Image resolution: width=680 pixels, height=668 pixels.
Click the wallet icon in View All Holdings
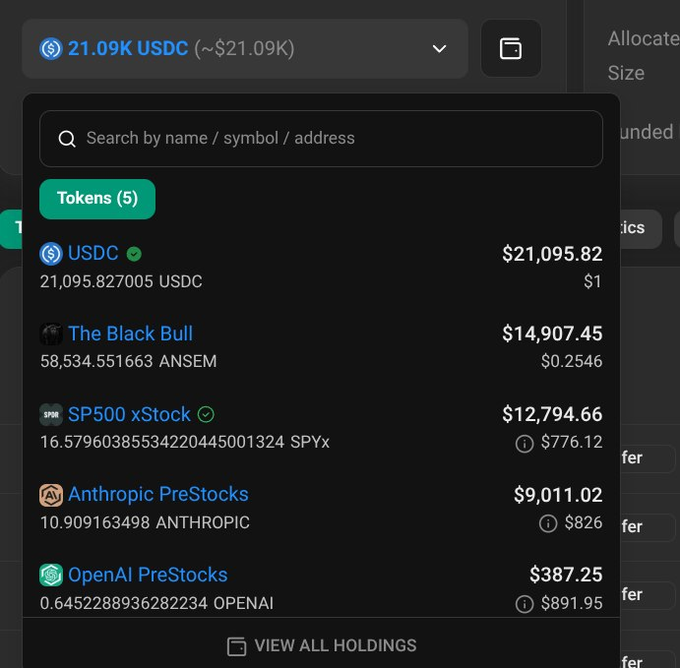(236, 646)
